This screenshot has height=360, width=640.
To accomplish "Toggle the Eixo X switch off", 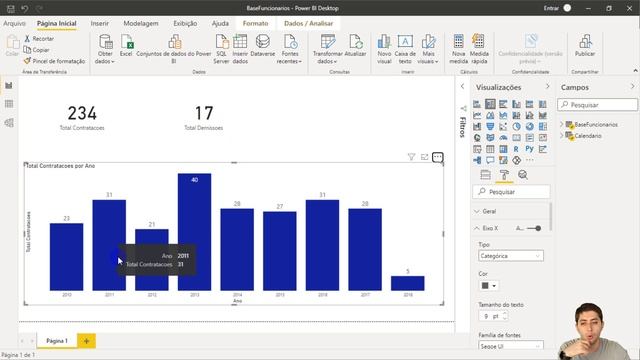I will [534, 228].
